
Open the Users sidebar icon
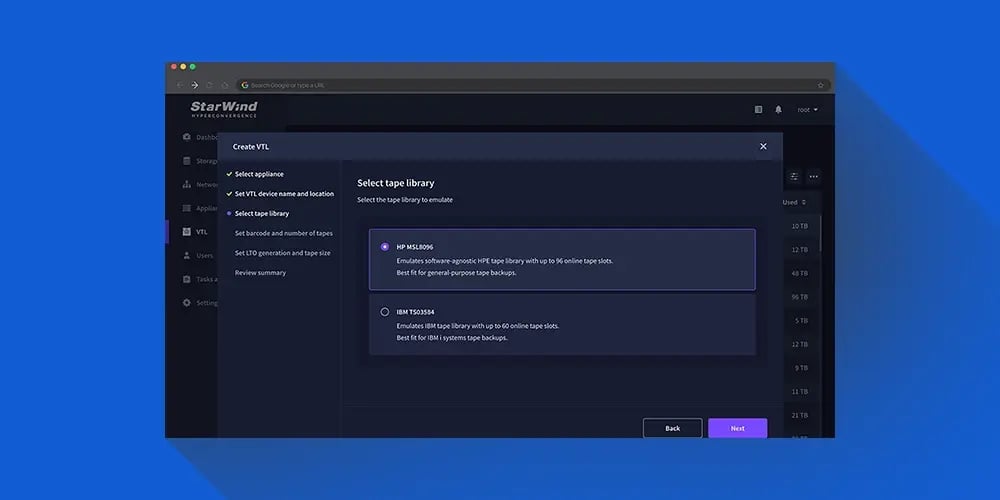(187, 256)
